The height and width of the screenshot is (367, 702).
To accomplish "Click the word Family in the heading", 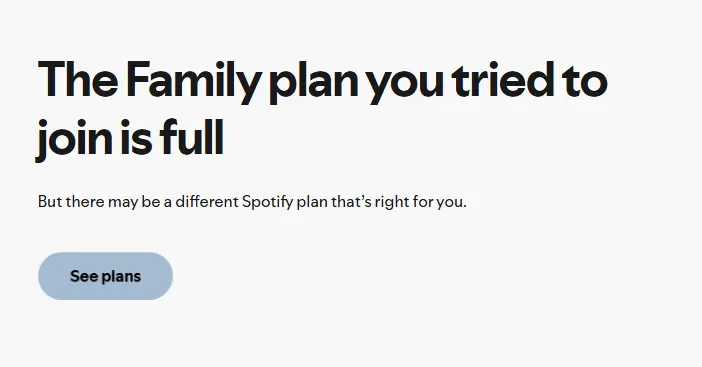I will pos(193,82).
